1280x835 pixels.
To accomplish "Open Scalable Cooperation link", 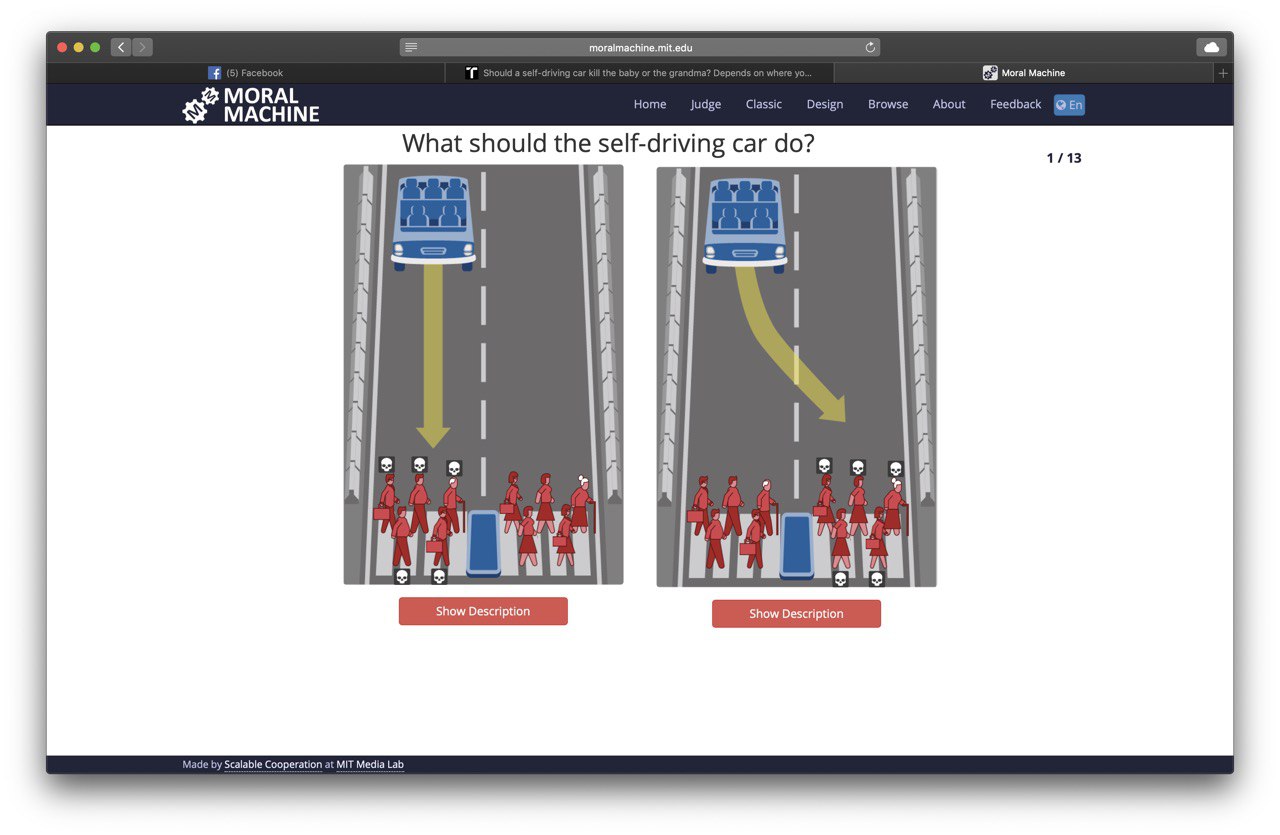I will pyautogui.click(x=273, y=765).
